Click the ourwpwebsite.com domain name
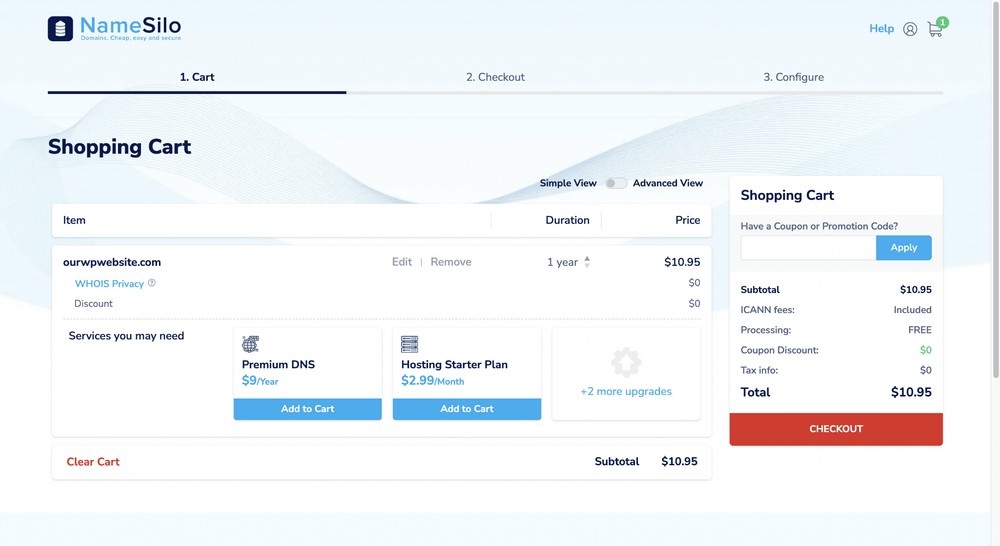The height and width of the screenshot is (546, 1000). [112, 262]
